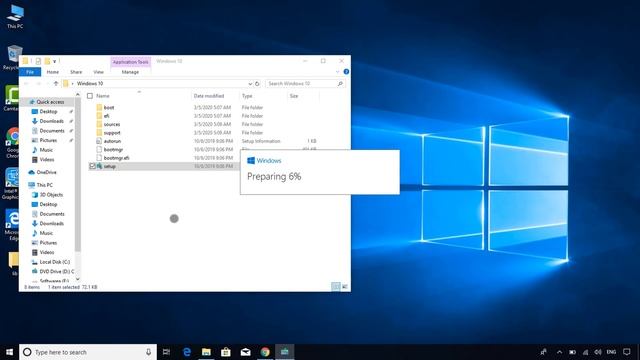Screen dimensions: 640x360
Task: Open the address bar history dropdown
Action: pos(250,83)
